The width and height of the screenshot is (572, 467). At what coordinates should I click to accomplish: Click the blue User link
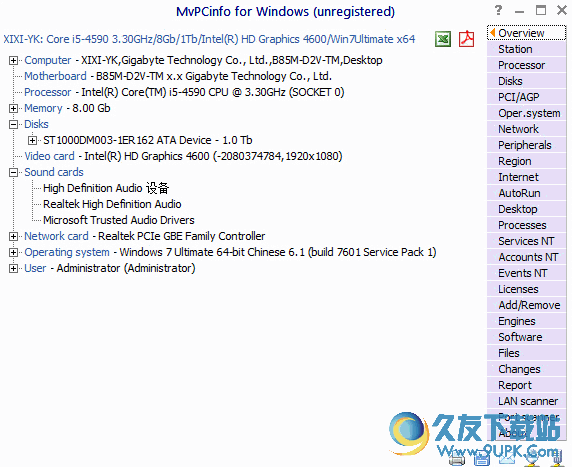(x=35, y=268)
